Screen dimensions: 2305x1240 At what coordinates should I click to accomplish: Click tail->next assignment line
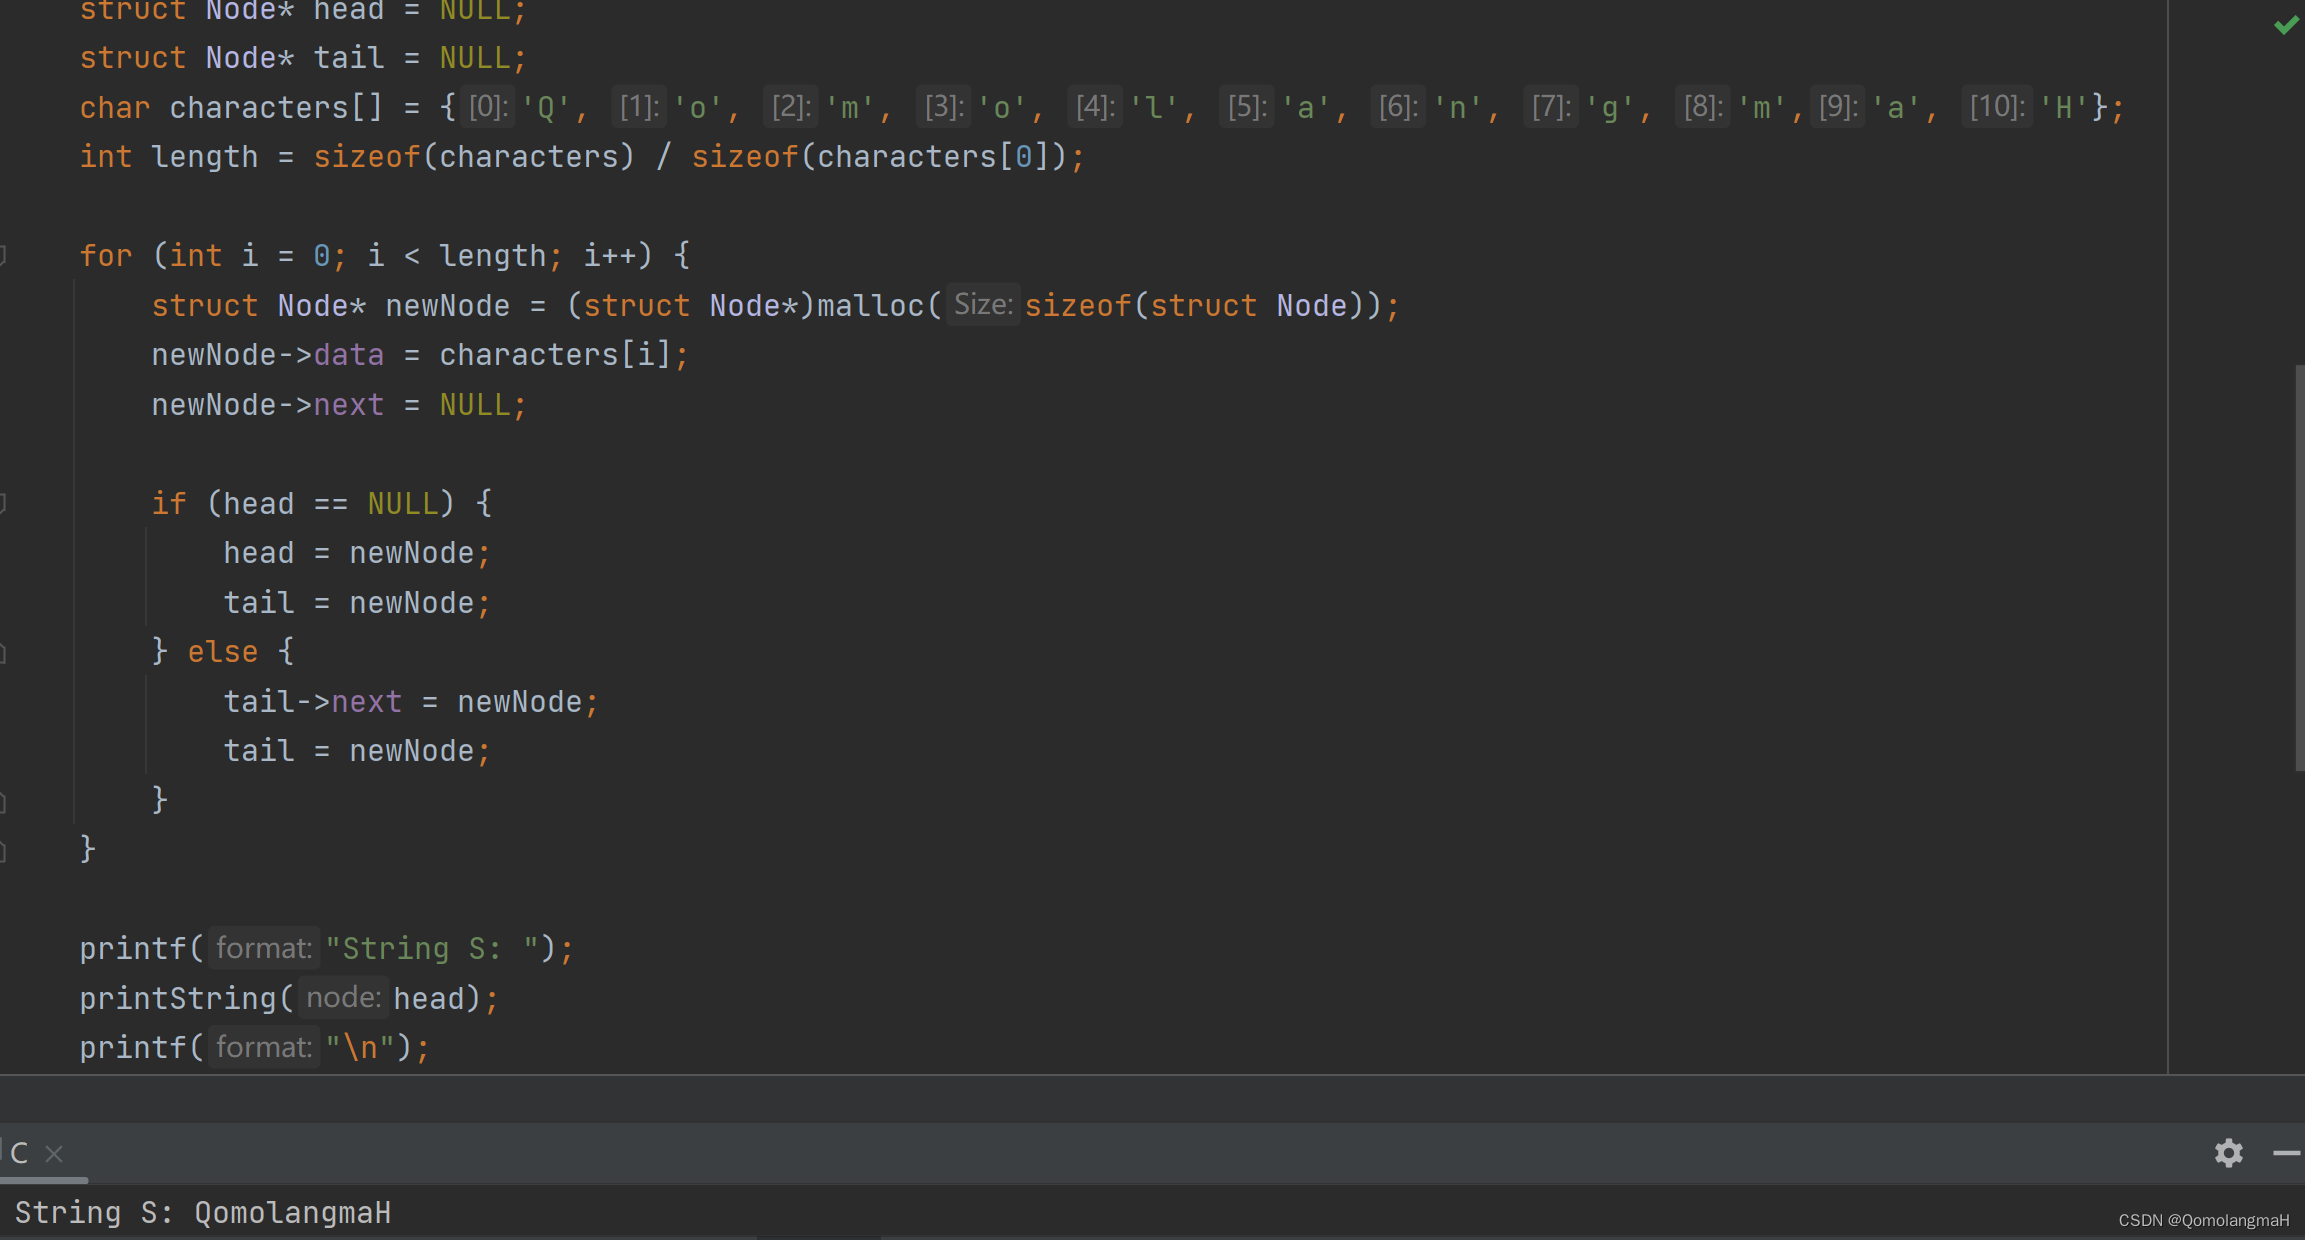coord(410,702)
